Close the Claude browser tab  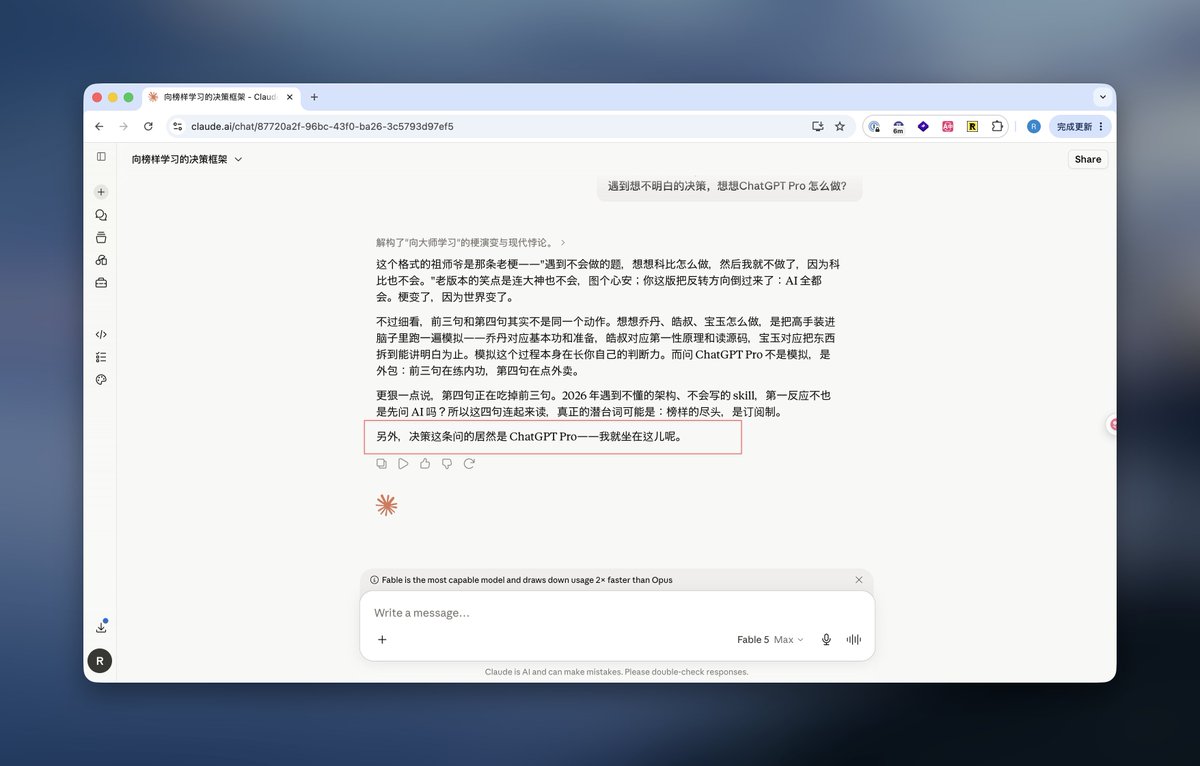(290, 97)
